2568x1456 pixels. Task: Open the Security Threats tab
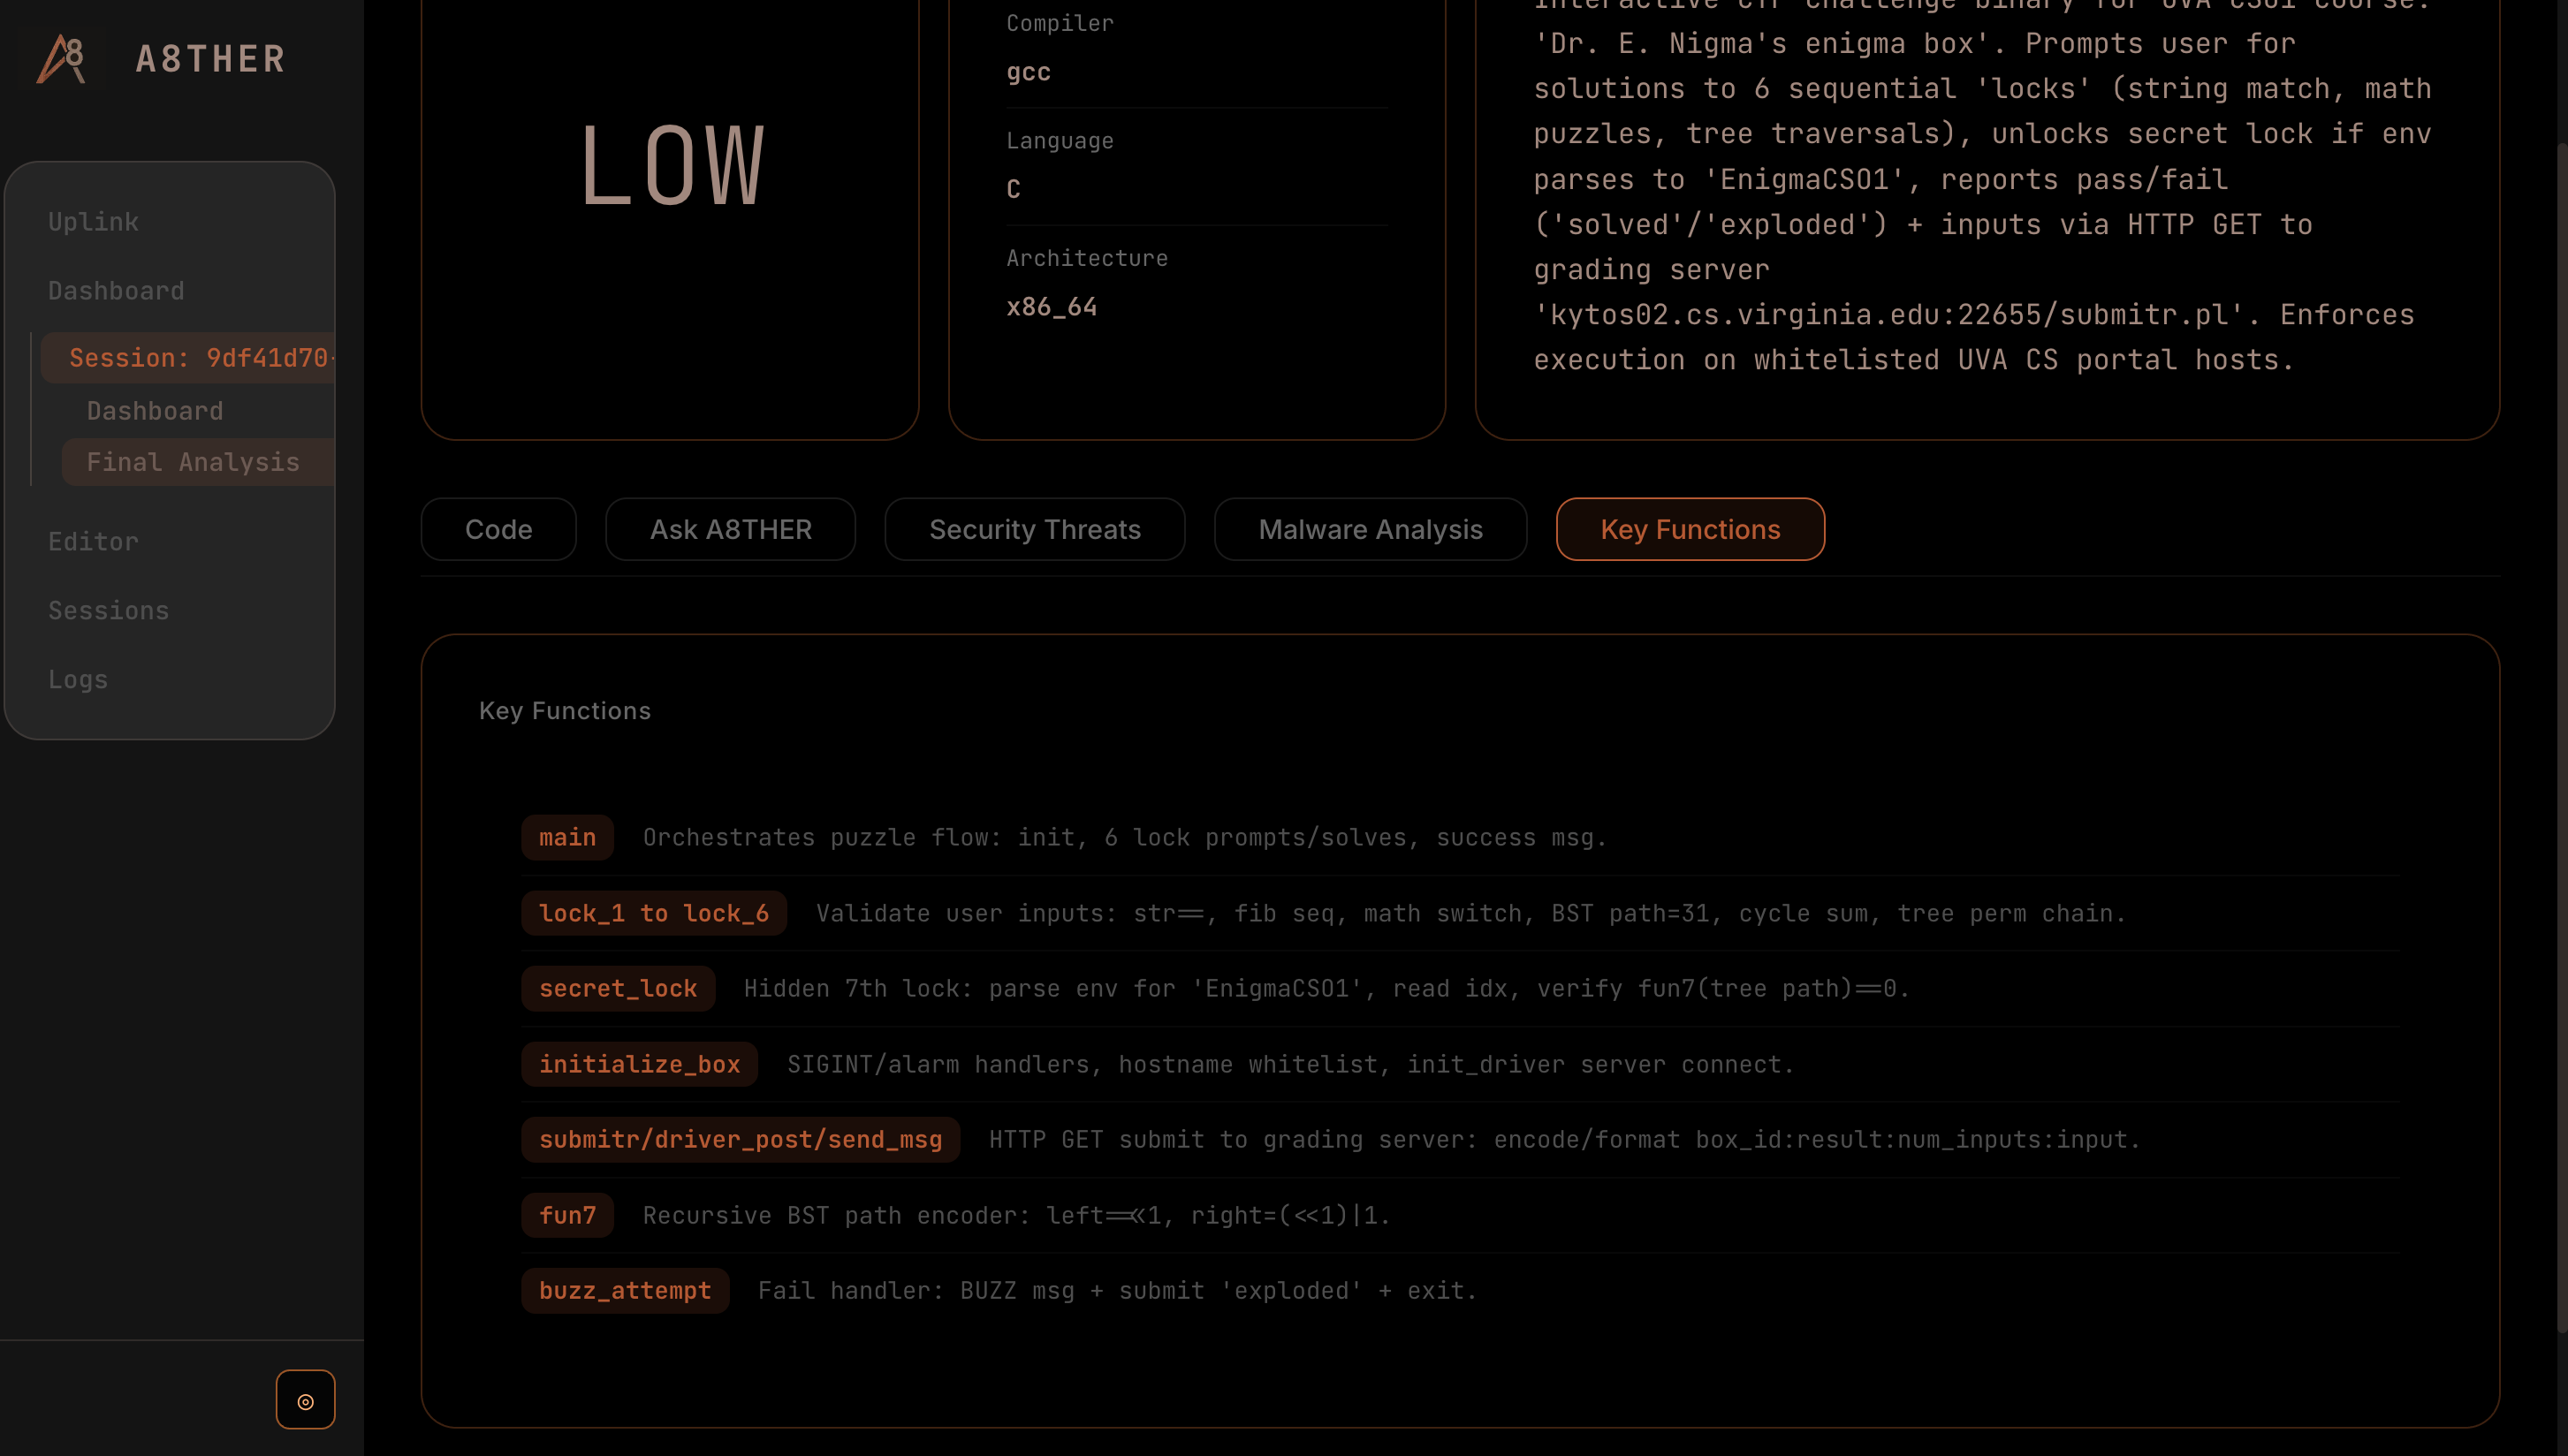[x=1034, y=529]
